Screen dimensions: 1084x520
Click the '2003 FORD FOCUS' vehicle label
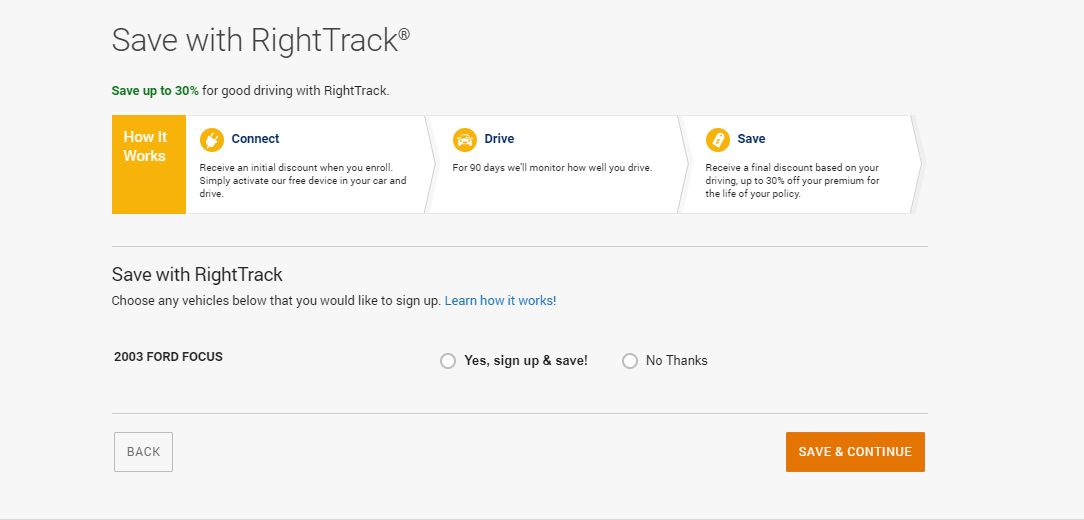click(168, 358)
